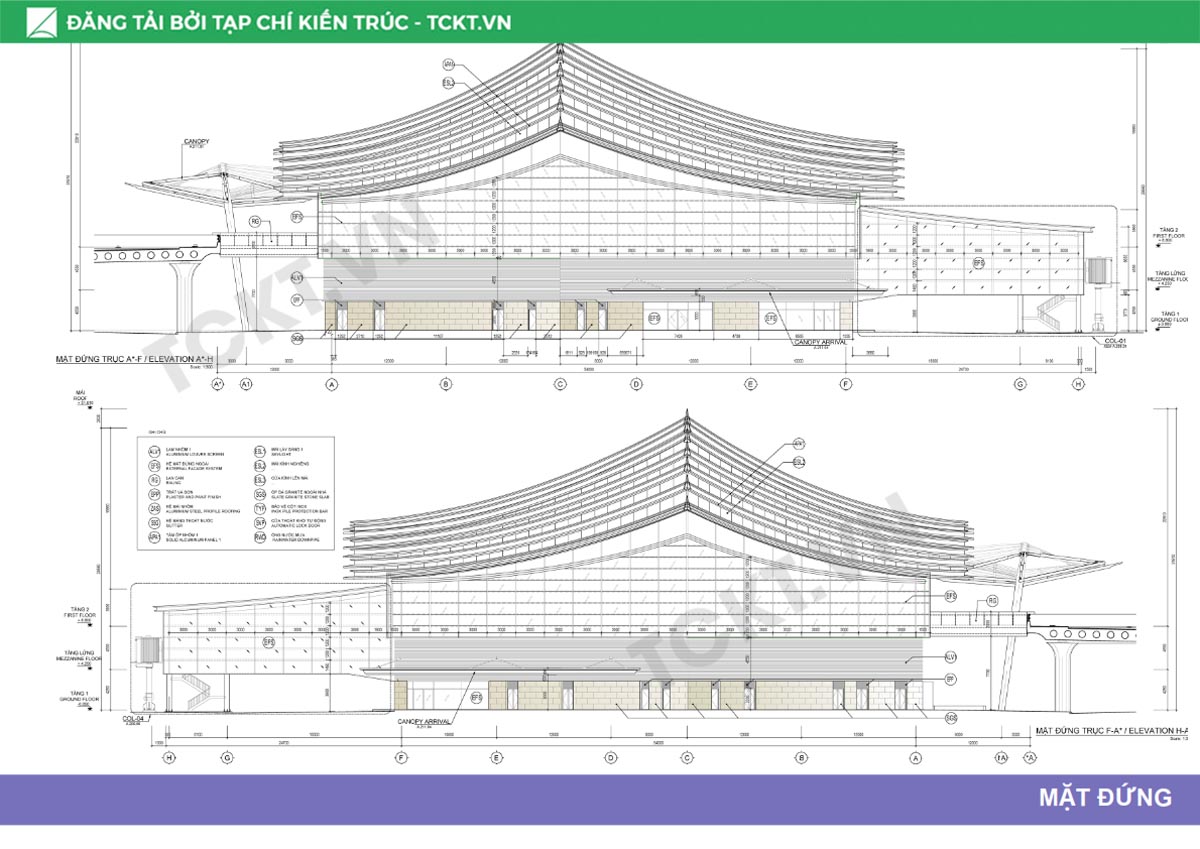Viewport: 1200px width, 849px height.
Task: Click grid bubble G under the upper elevation
Action: 1020,384
